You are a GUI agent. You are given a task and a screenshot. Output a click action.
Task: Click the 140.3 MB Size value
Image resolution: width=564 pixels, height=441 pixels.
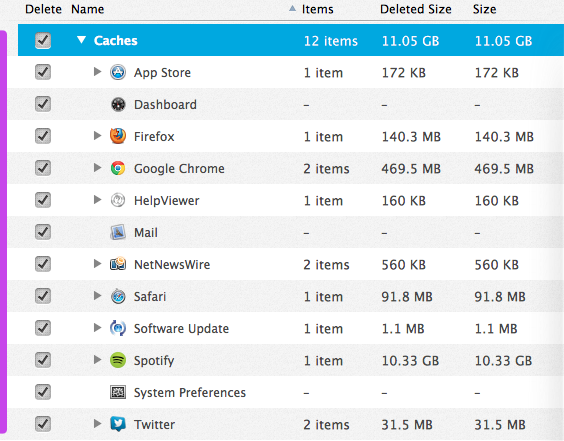pos(504,137)
